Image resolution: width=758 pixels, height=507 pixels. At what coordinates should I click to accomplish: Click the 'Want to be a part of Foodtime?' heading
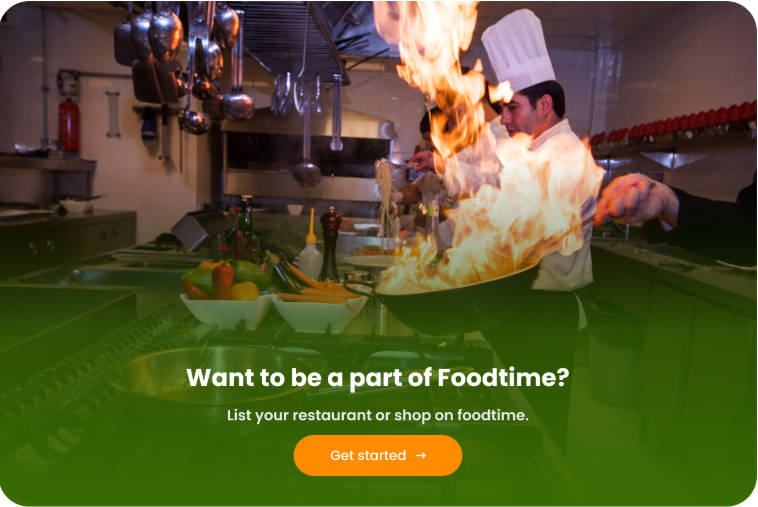378,377
